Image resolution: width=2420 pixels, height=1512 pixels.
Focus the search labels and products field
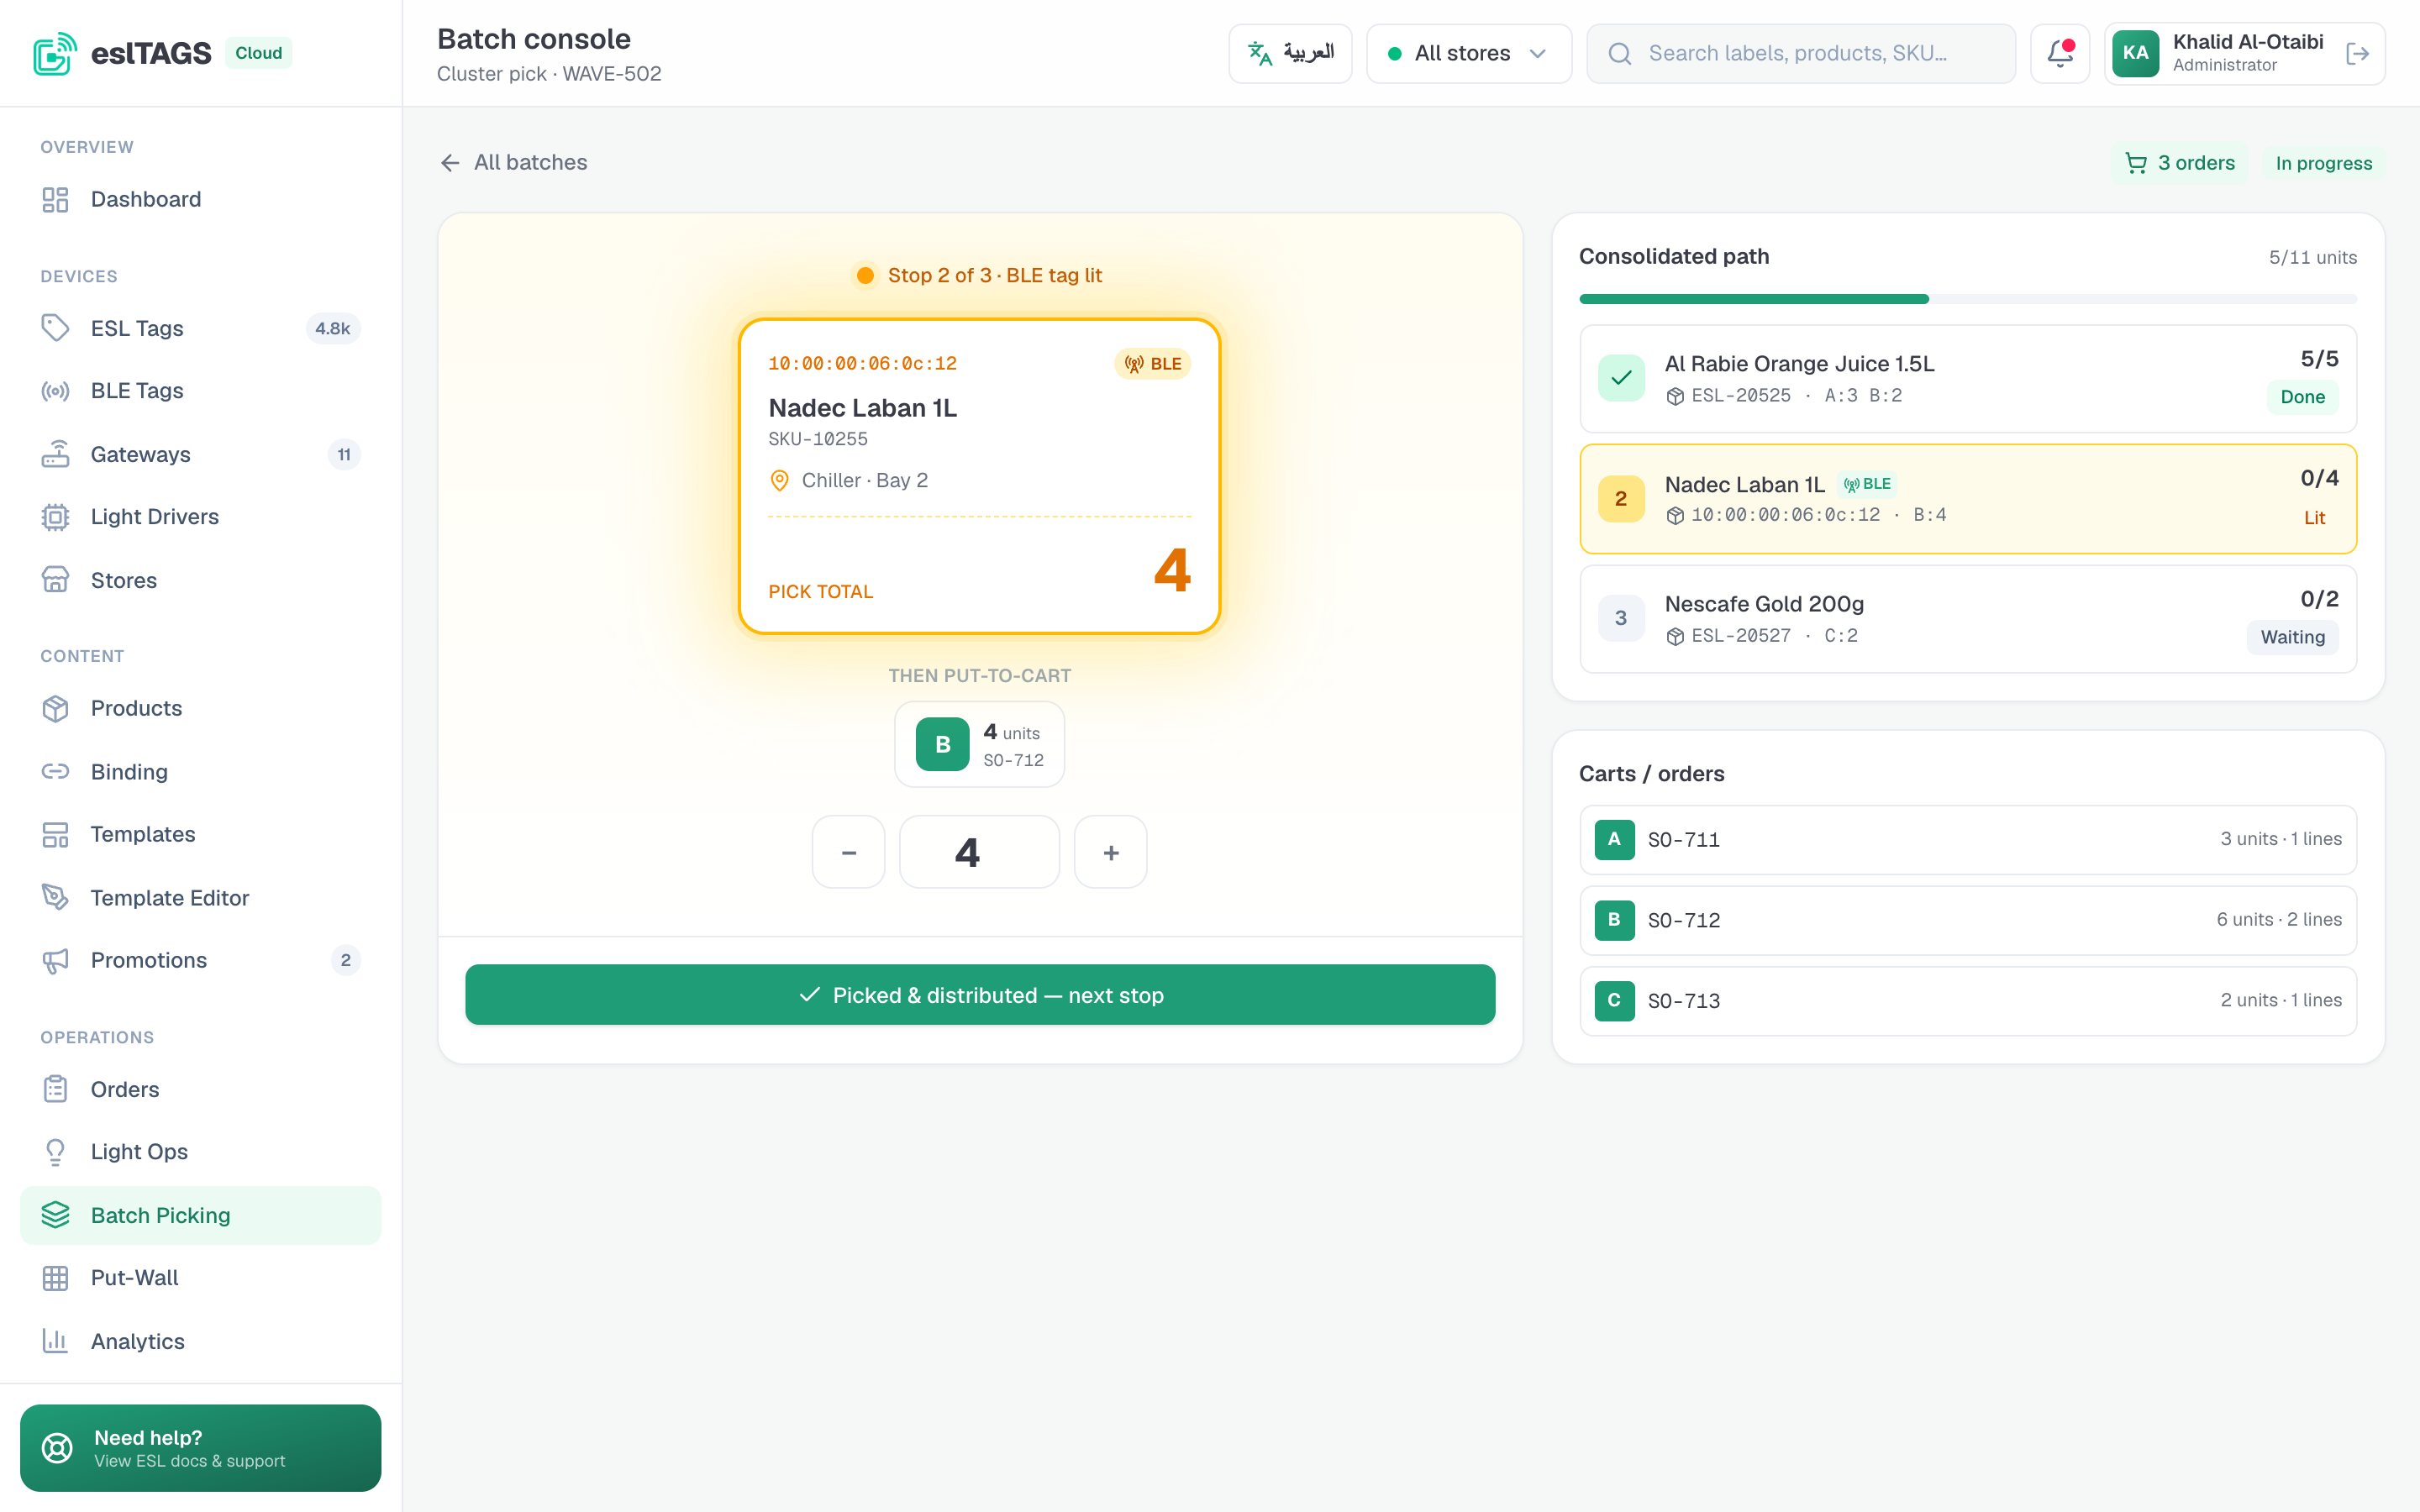1801,53
